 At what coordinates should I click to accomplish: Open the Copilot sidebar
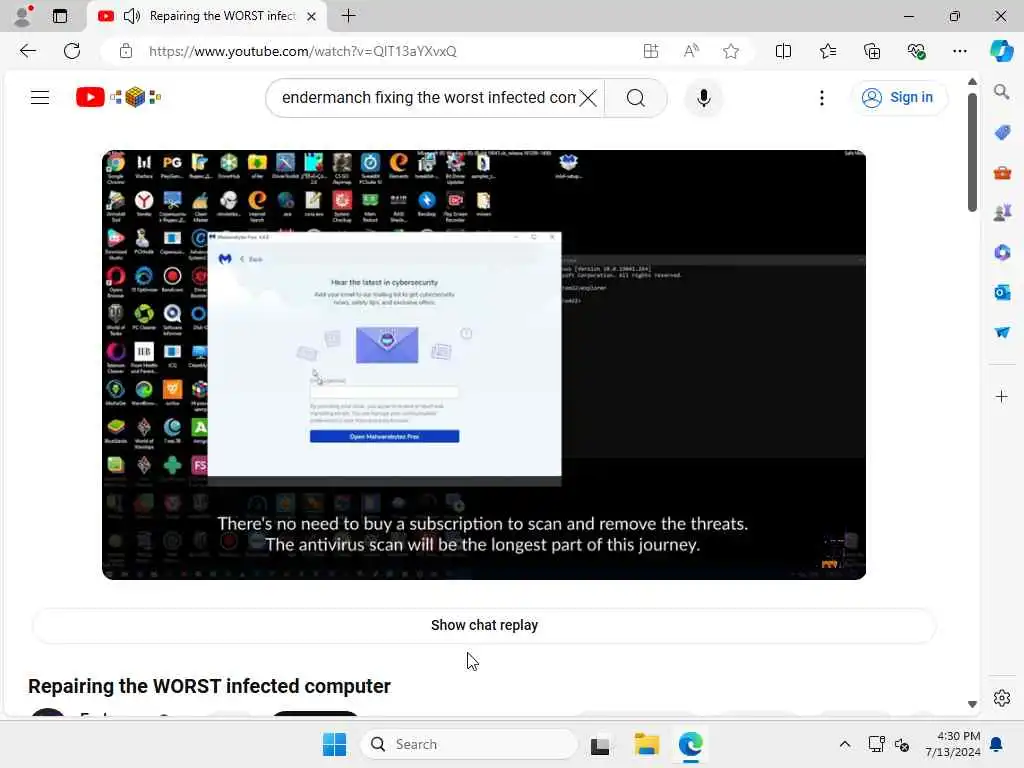(x=1001, y=51)
